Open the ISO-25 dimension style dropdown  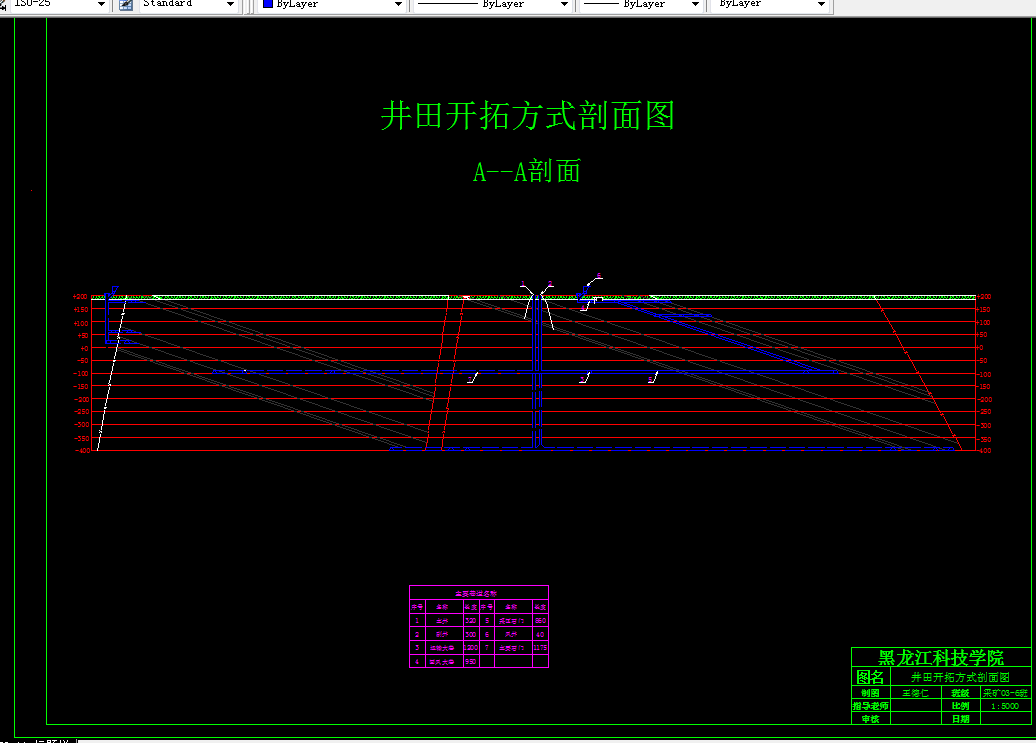click(x=101, y=4)
